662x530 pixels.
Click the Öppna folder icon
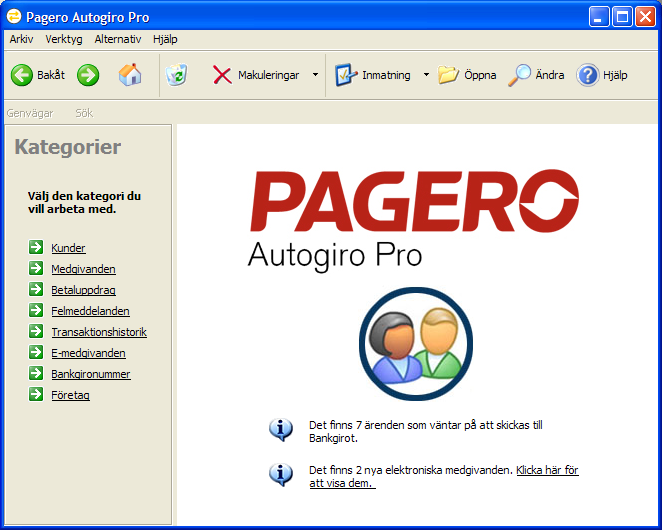(x=448, y=75)
